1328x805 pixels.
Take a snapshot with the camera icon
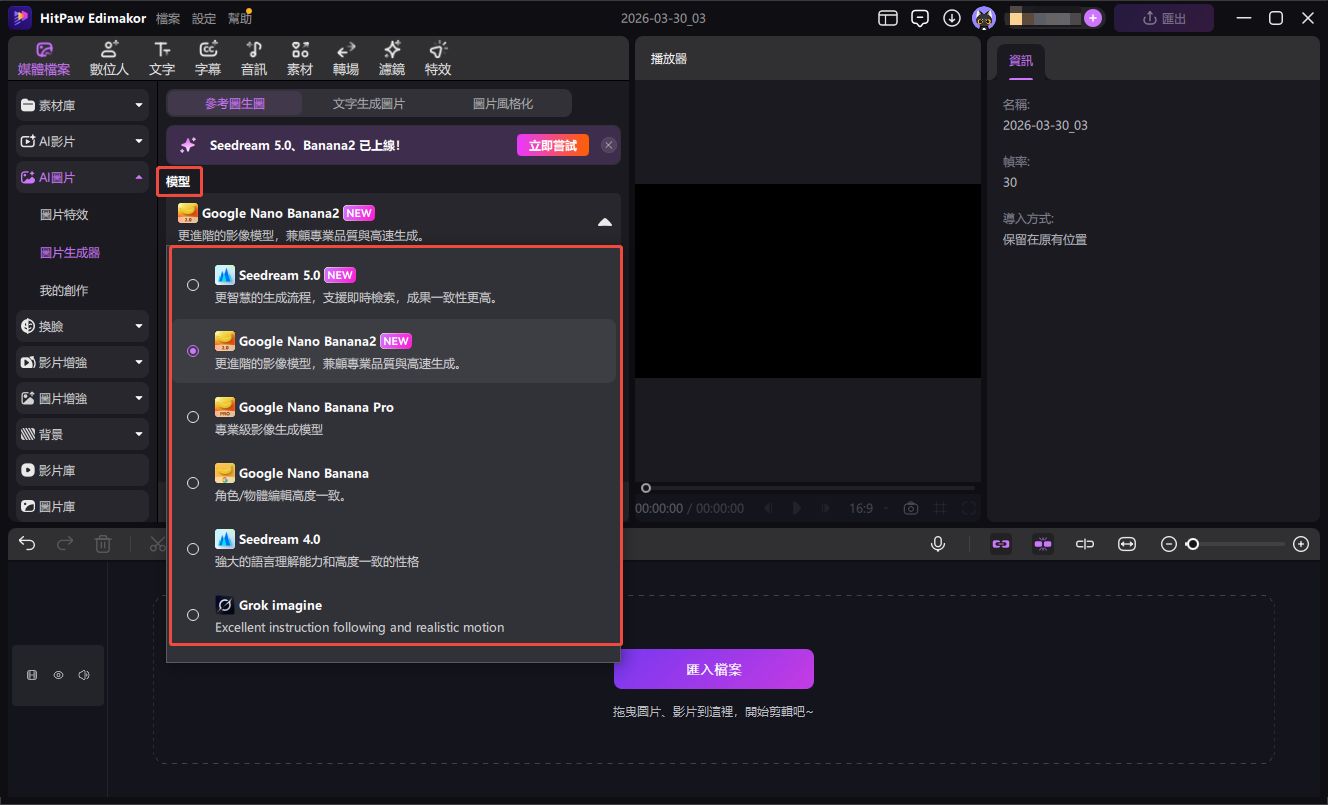coord(910,508)
